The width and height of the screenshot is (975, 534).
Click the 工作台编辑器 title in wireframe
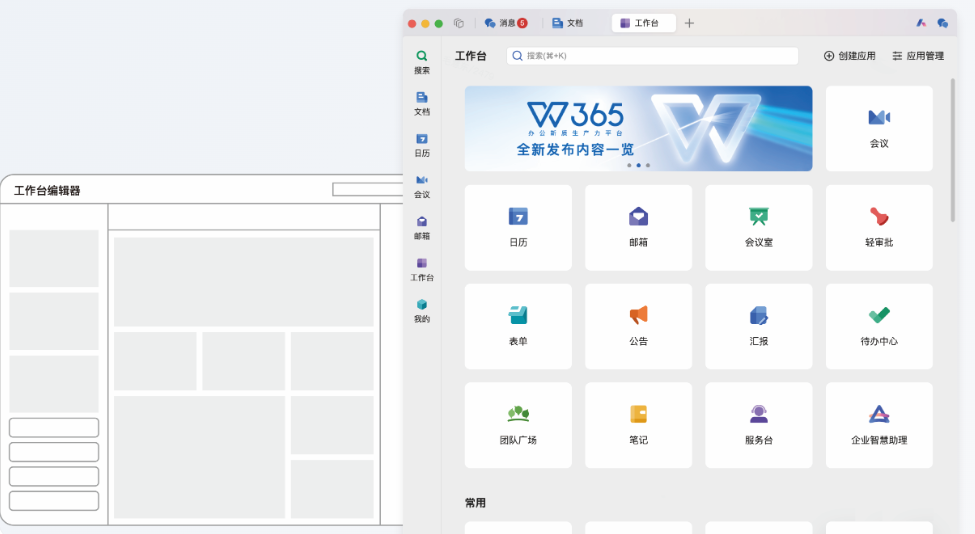[x=47, y=191]
